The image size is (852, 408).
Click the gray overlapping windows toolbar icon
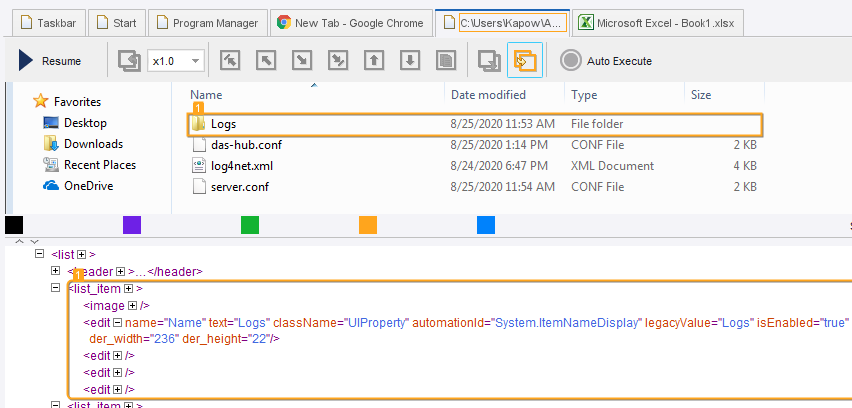[489, 61]
